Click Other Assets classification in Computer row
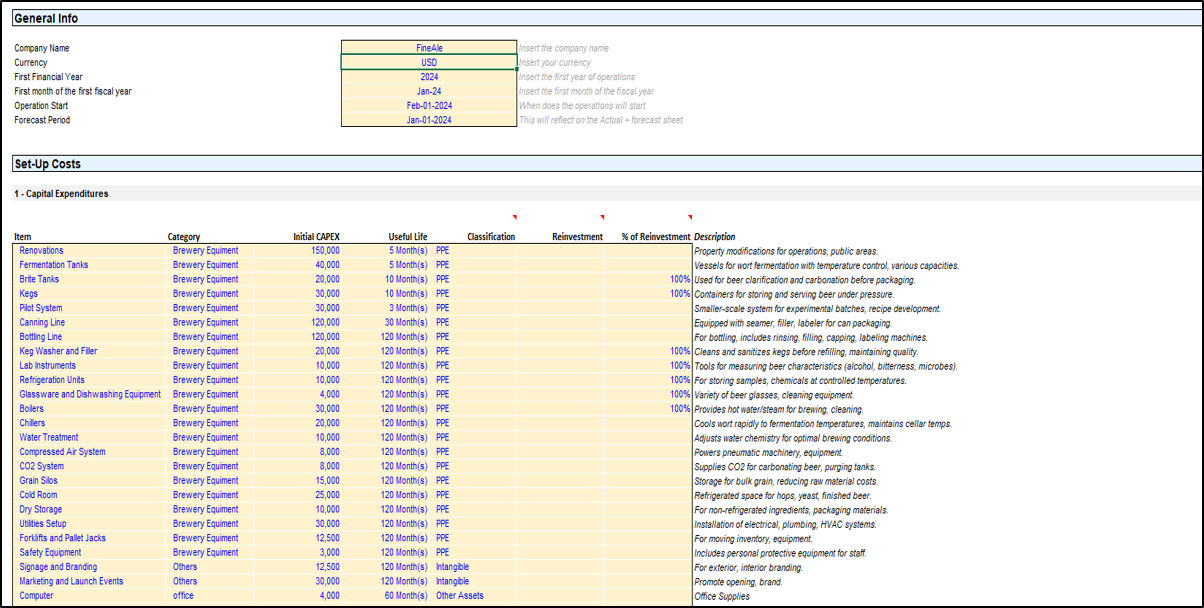Image resolution: width=1204 pixels, height=608 pixels. click(x=459, y=596)
